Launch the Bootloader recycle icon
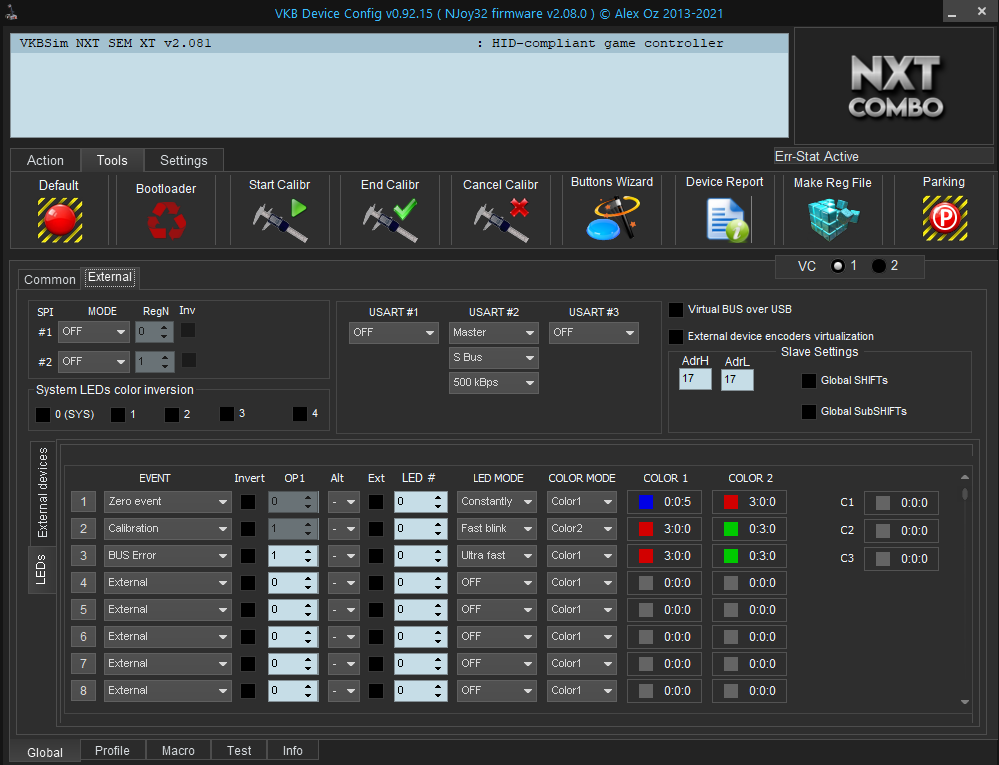Screen dimensions: 999x765 (166, 220)
